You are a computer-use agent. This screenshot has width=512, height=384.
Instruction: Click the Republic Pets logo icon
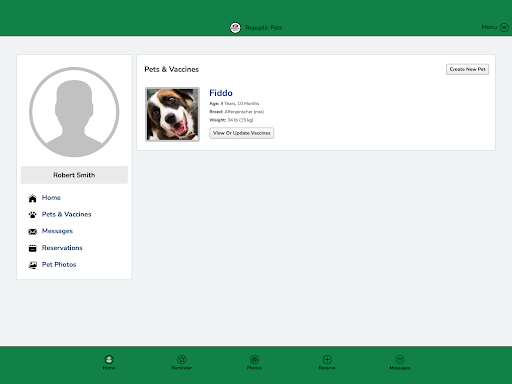point(235,28)
